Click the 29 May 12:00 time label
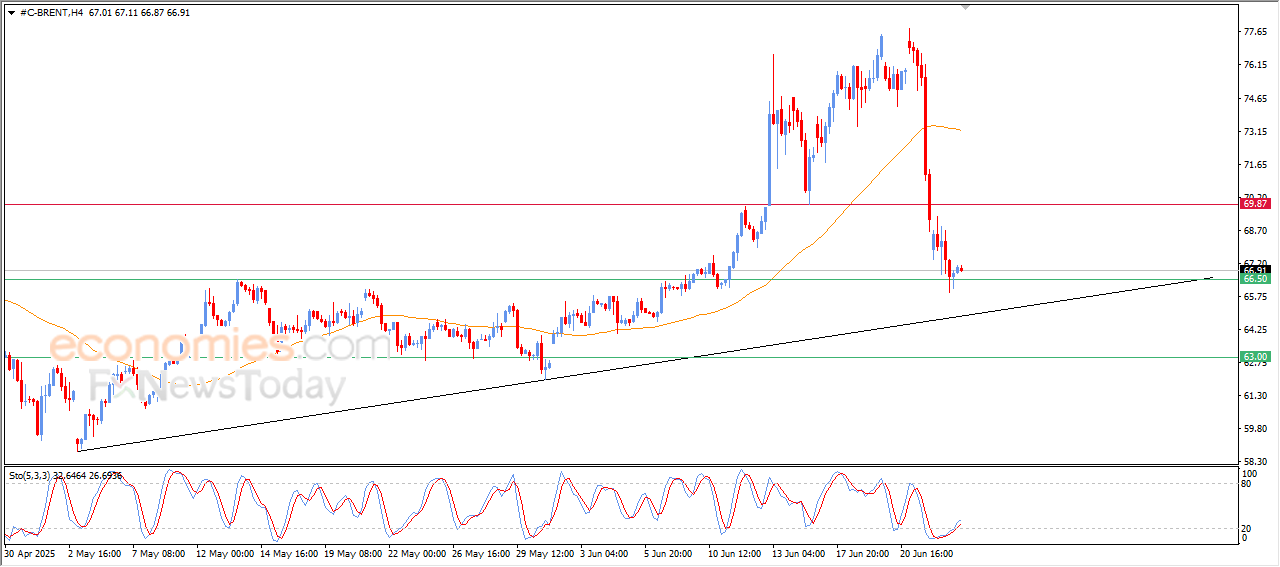Image resolution: width=1280 pixels, height=567 pixels. point(545,552)
